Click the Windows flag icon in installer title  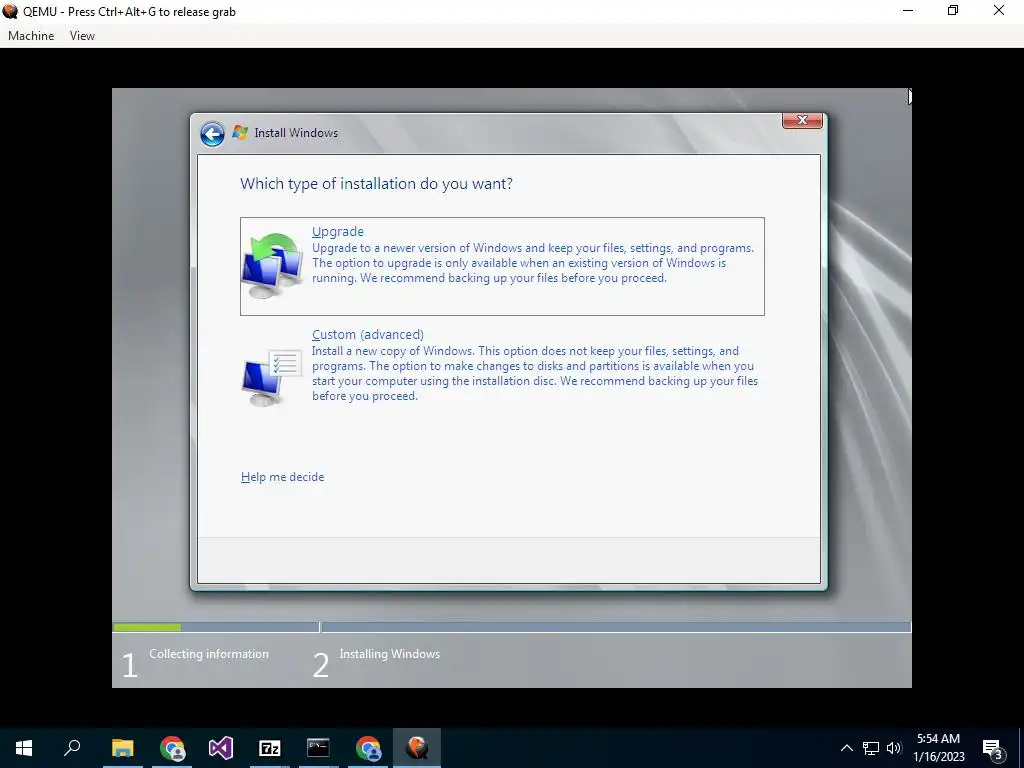[240, 132]
